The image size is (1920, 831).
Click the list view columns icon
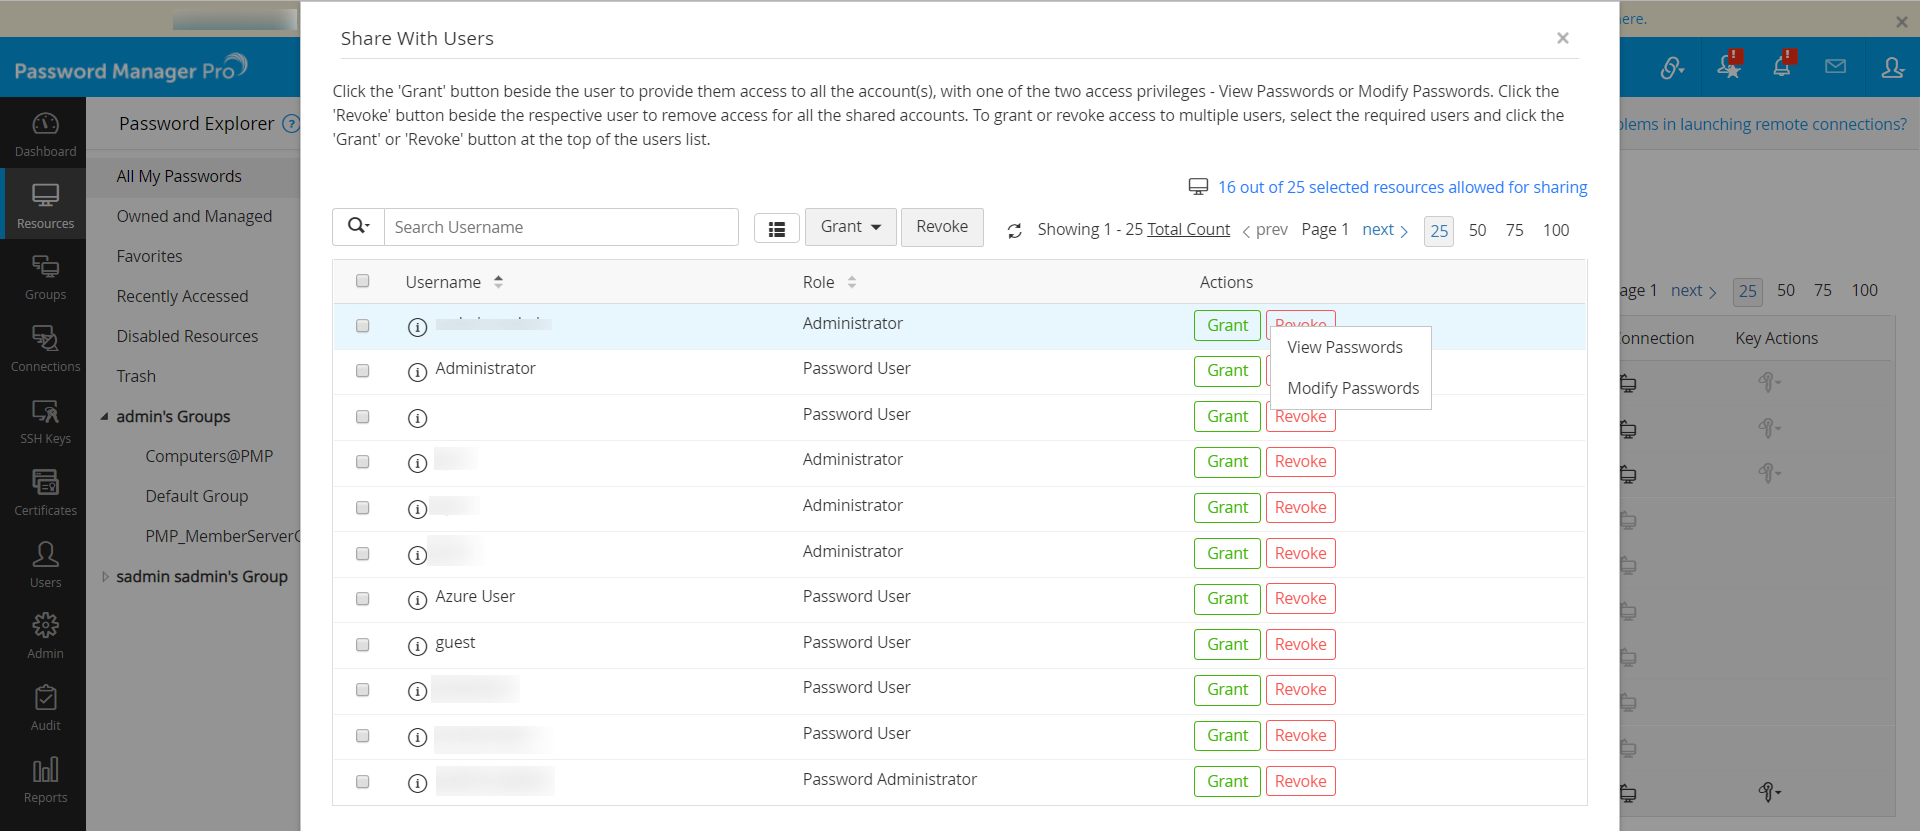[776, 229]
